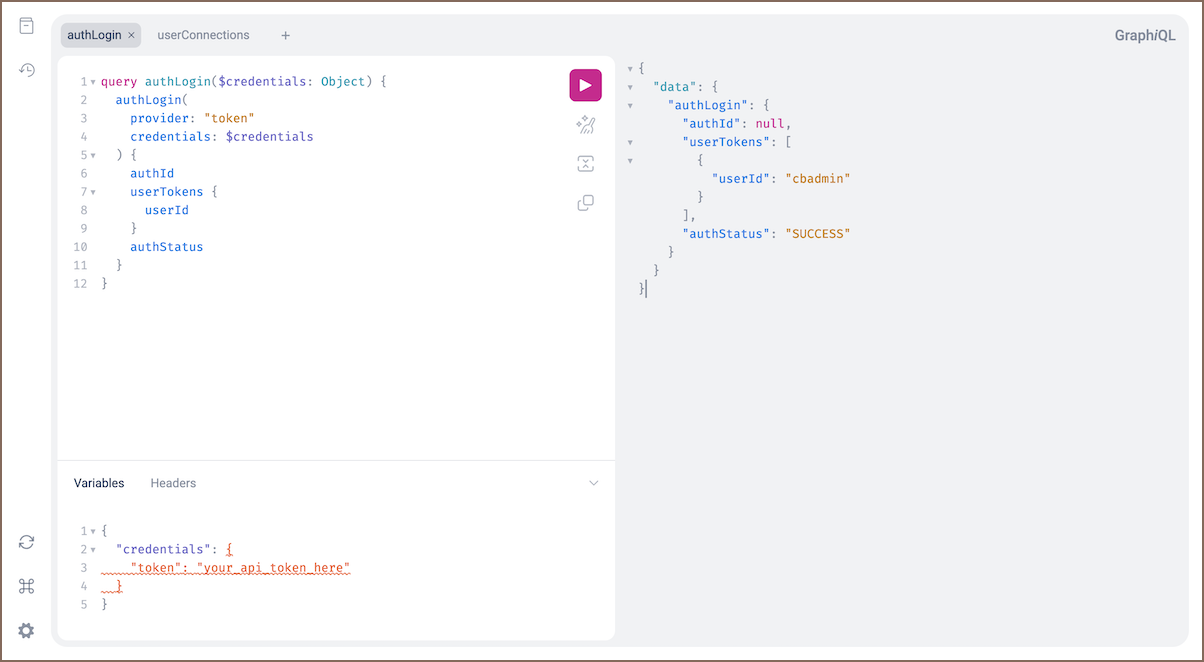Click the Merge fragments icon

586,164
